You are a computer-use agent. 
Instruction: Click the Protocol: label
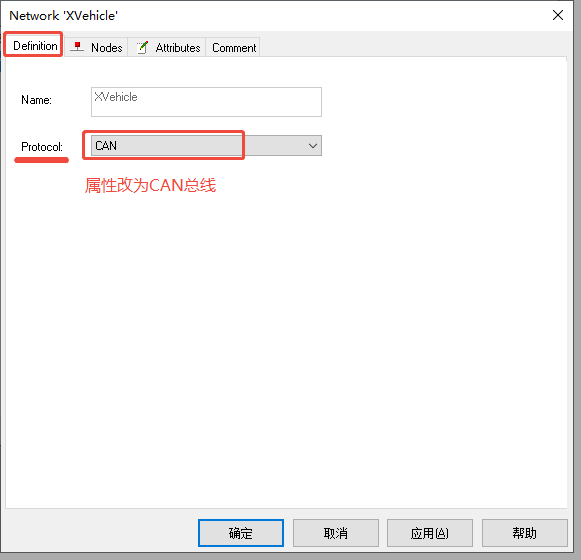[42, 147]
